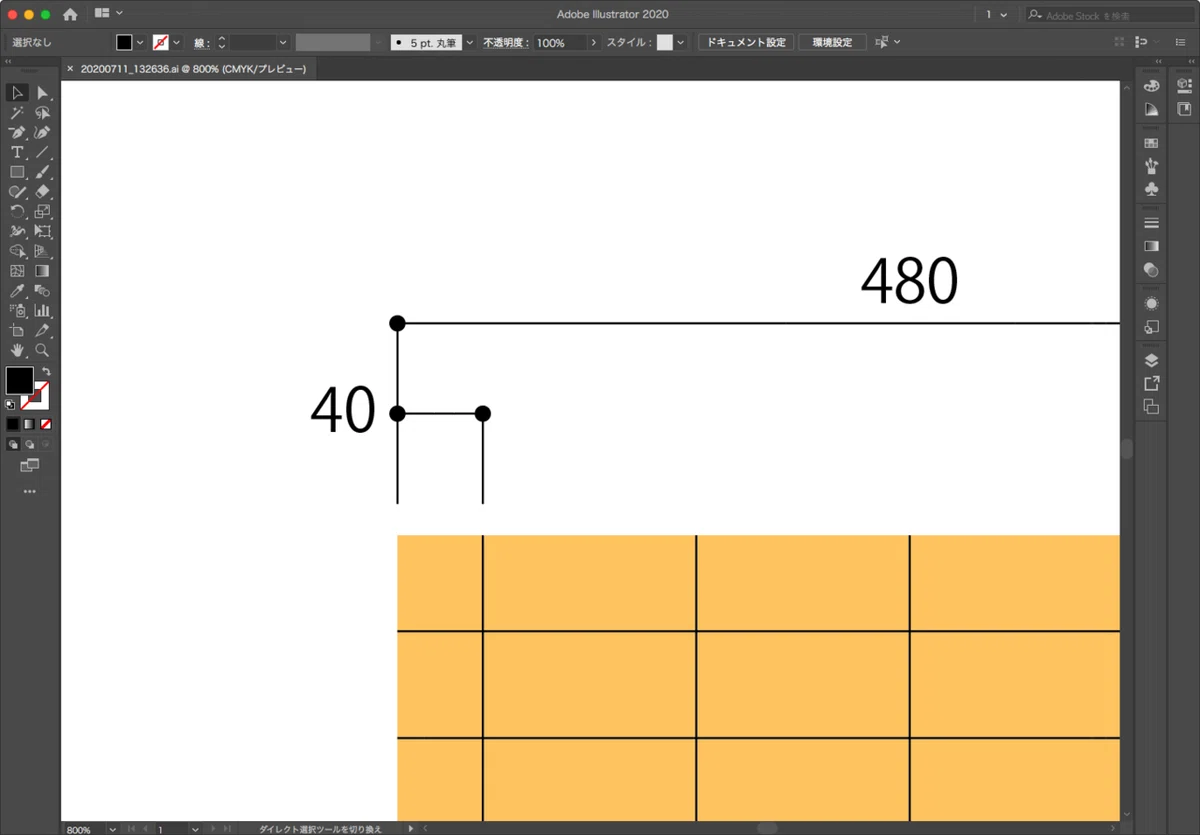1200x835 pixels.
Task: Select the Rectangle tool
Action: point(17,172)
